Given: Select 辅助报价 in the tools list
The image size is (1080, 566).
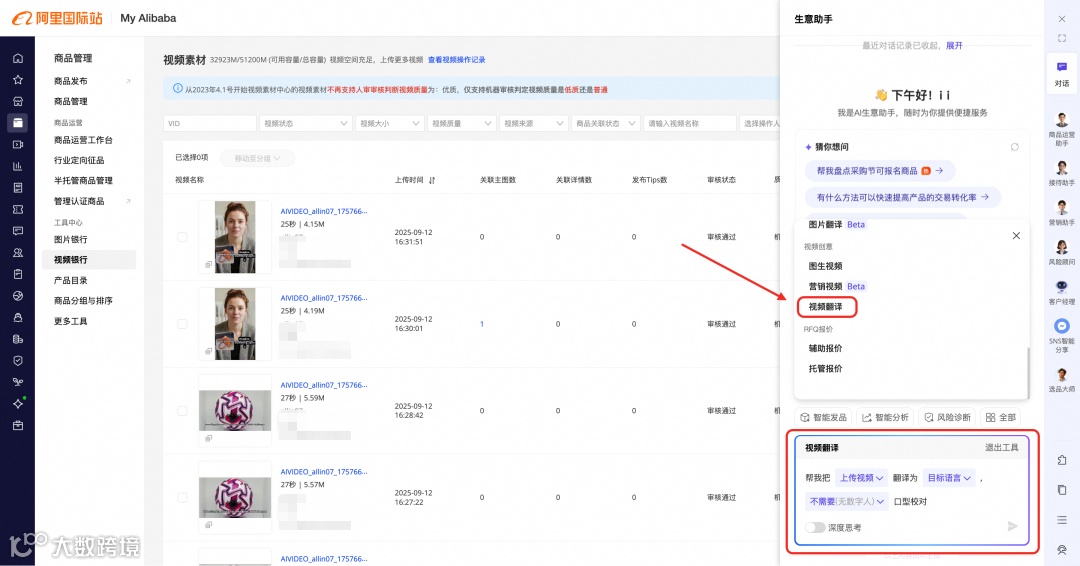Looking at the screenshot, I should [x=825, y=348].
